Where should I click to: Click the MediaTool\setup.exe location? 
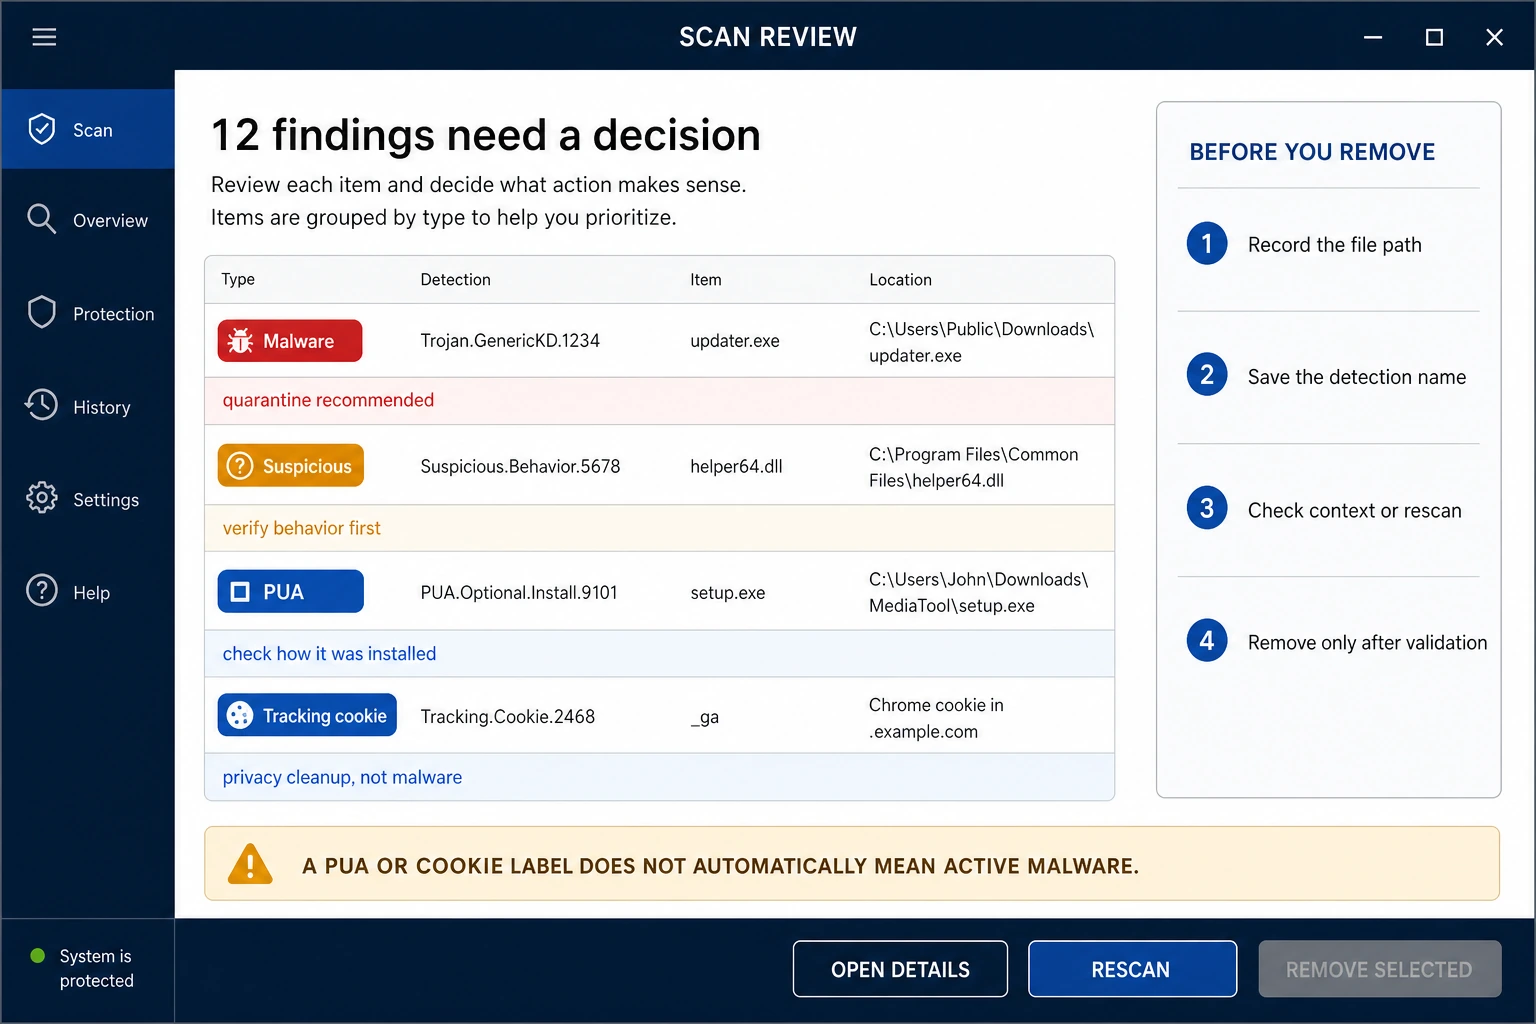coord(978,593)
